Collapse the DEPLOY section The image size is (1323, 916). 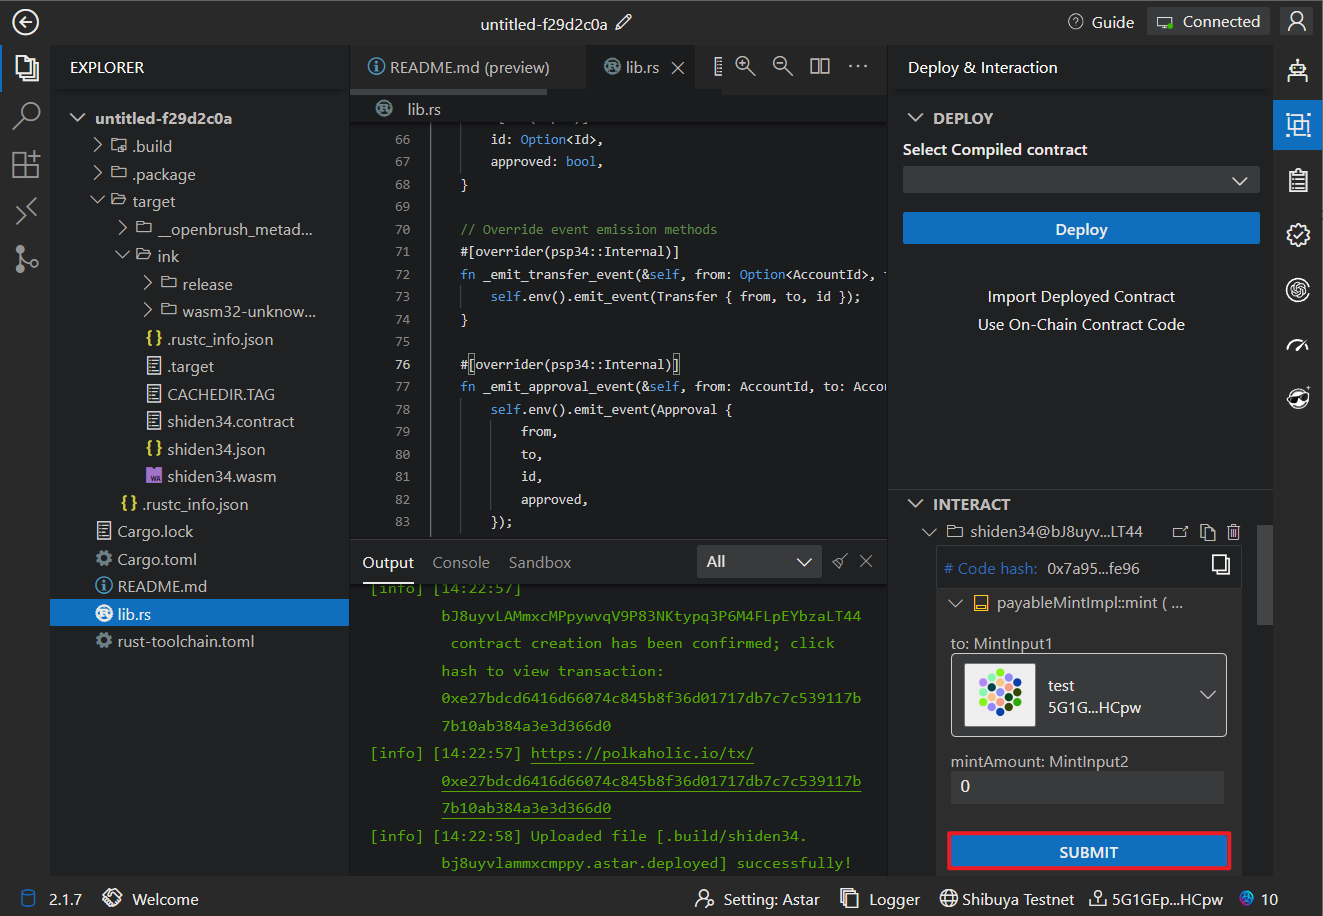(915, 118)
